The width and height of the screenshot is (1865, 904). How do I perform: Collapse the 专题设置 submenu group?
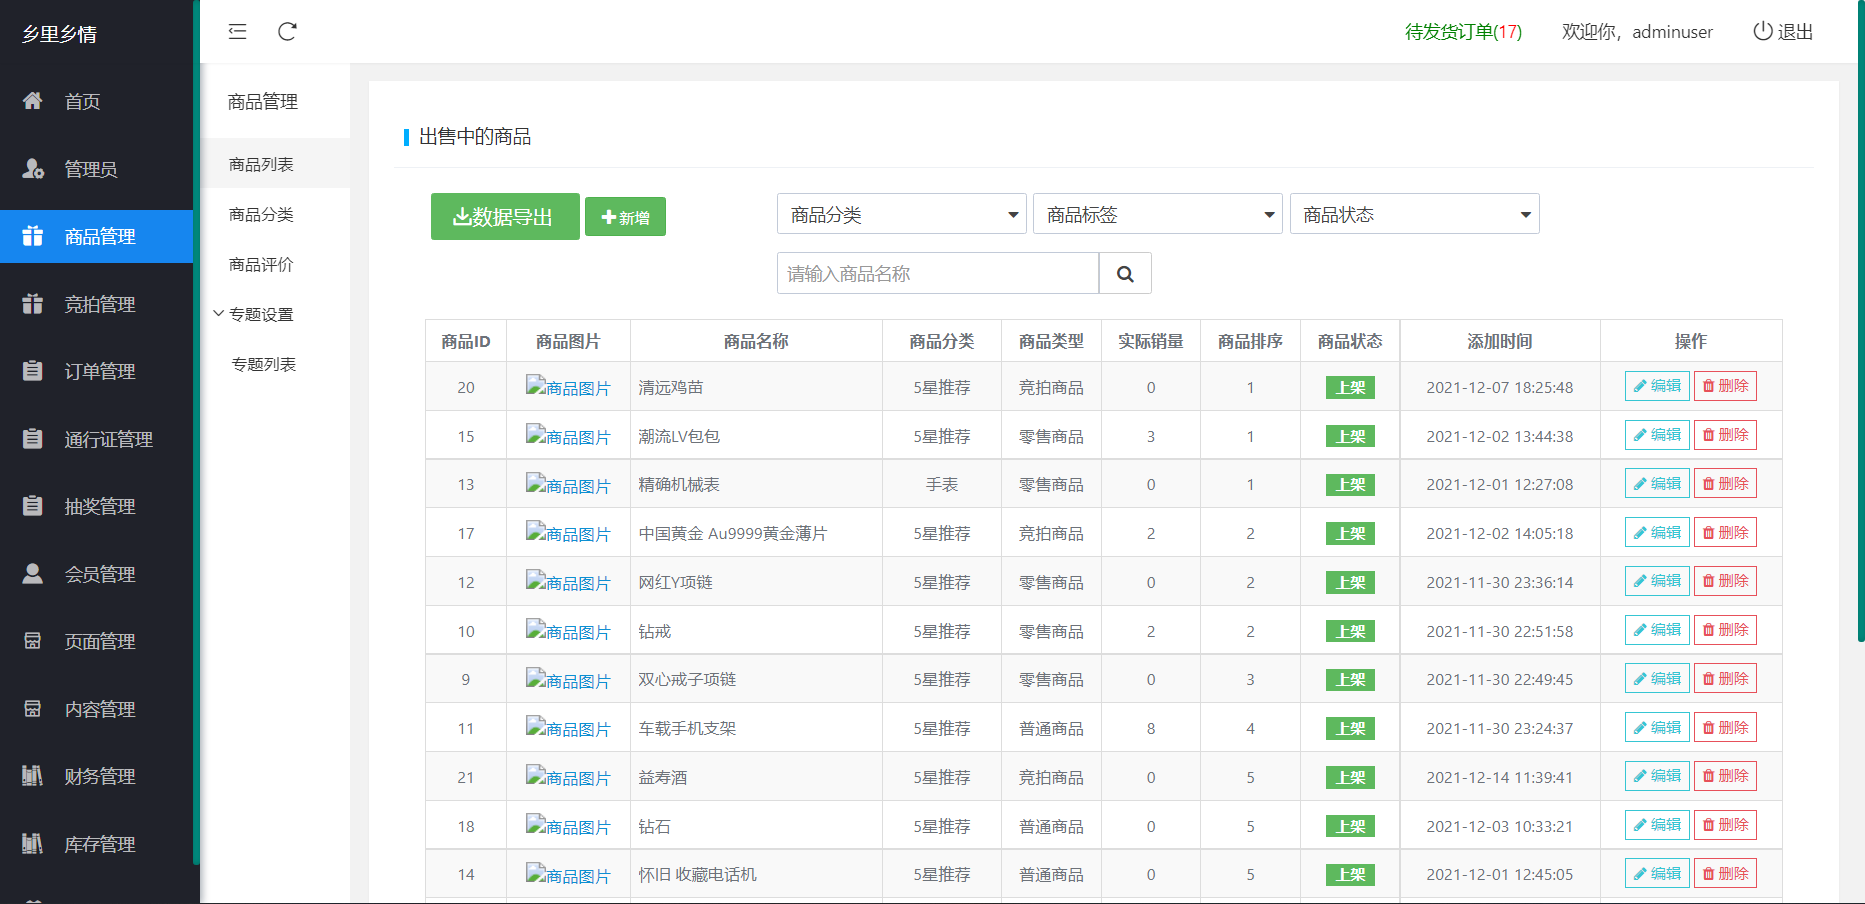(x=254, y=314)
